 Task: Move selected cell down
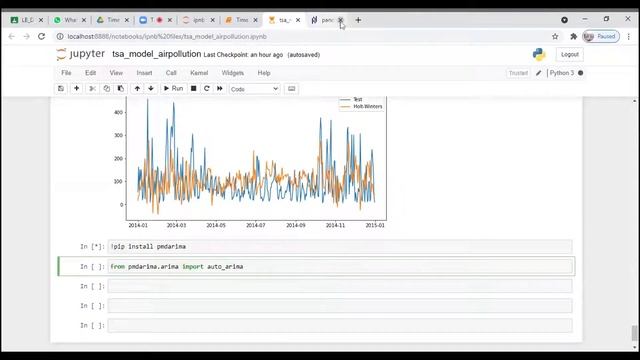(151, 89)
